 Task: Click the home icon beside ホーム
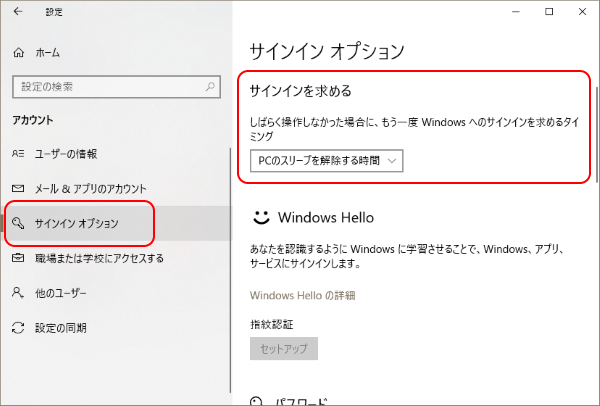18,52
